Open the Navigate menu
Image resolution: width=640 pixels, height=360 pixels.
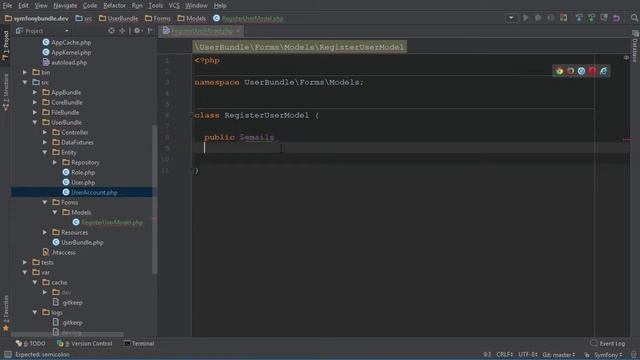click(x=65, y=6)
